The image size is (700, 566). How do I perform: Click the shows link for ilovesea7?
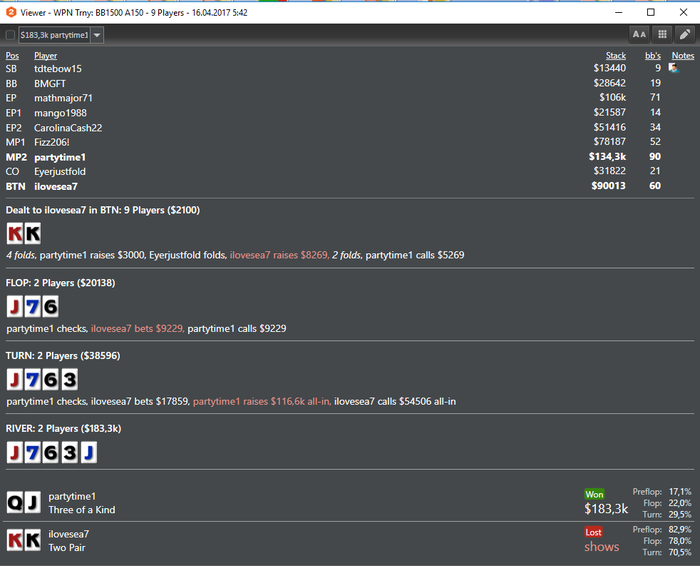click(601, 547)
